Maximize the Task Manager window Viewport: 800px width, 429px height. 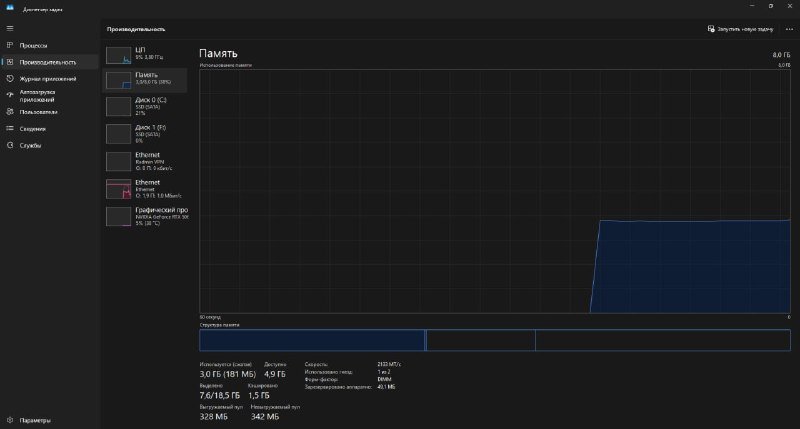pos(770,6)
